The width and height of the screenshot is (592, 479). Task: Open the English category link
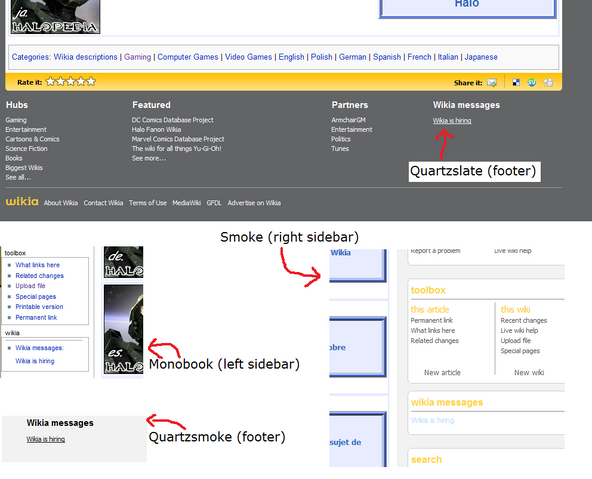tap(291, 57)
